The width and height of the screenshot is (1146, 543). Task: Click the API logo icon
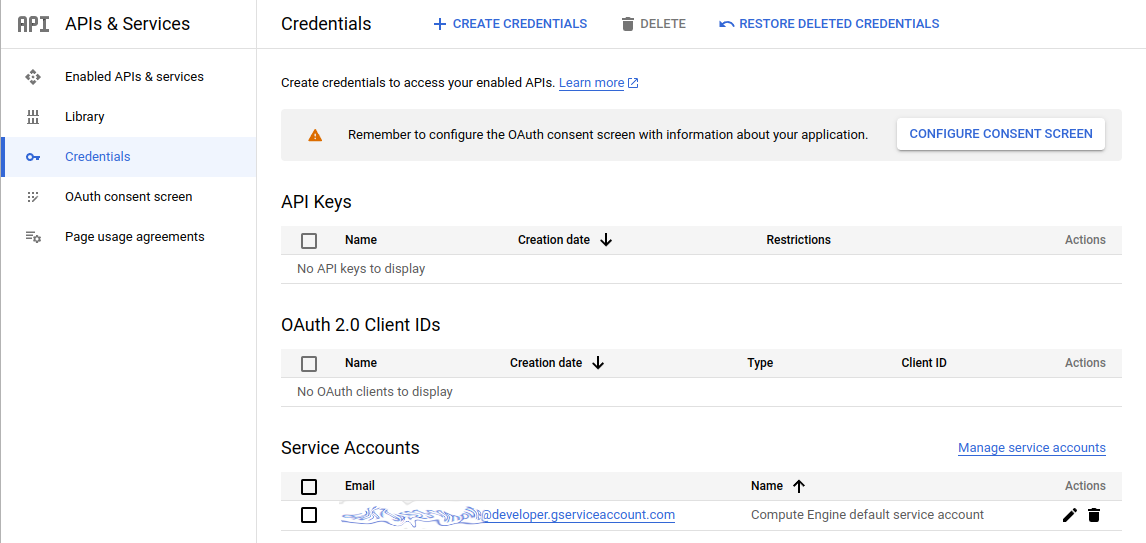coord(33,24)
